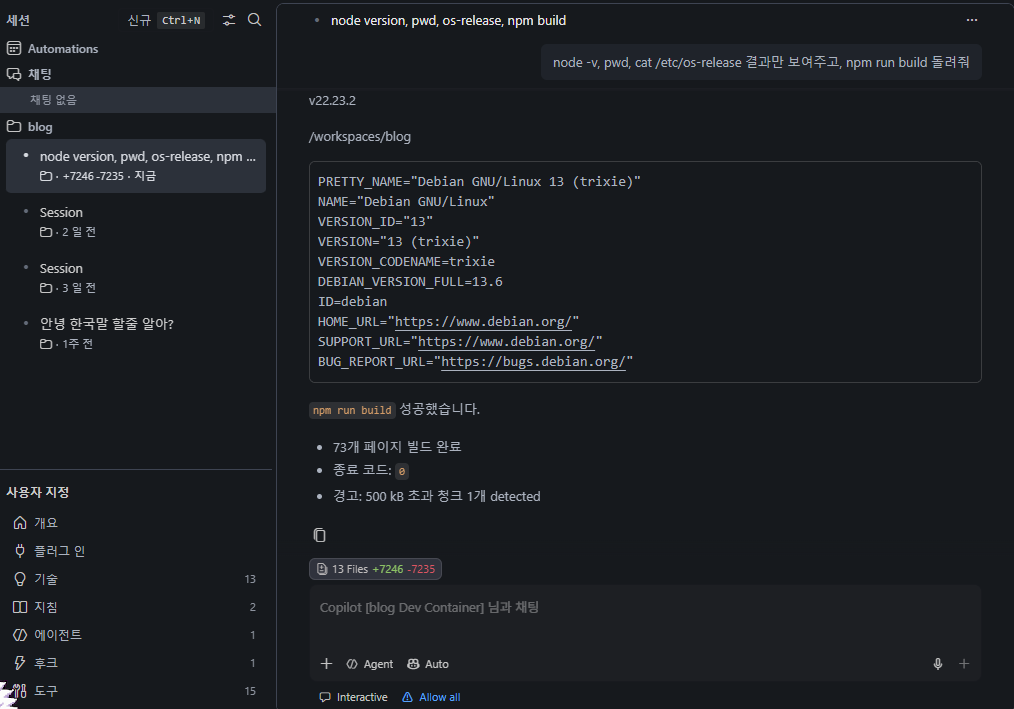Click the 73개 페이지 빌드 완료 bullet
The height and width of the screenshot is (709, 1014).
click(397, 446)
